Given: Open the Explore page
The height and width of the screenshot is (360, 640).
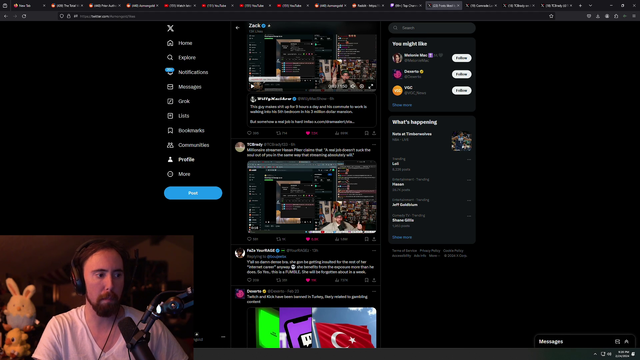Looking at the screenshot, I should click(181, 58).
